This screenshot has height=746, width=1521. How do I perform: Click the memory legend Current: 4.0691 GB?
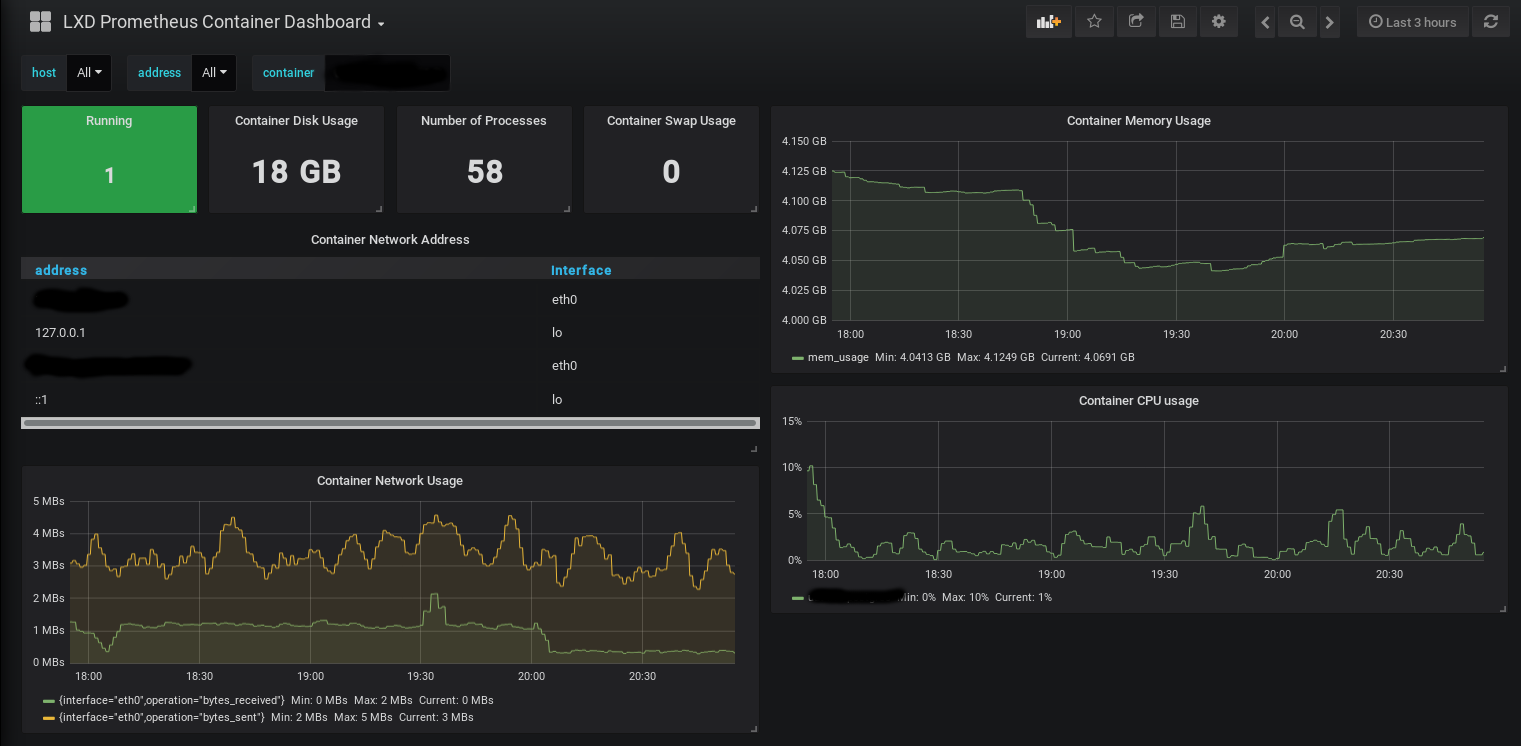click(1088, 357)
